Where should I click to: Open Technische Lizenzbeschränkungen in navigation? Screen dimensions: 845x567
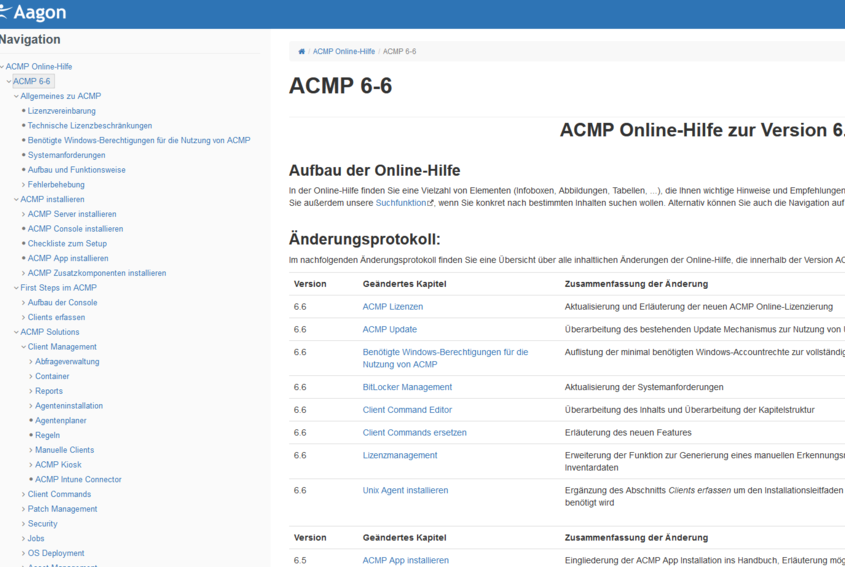(x=90, y=126)
